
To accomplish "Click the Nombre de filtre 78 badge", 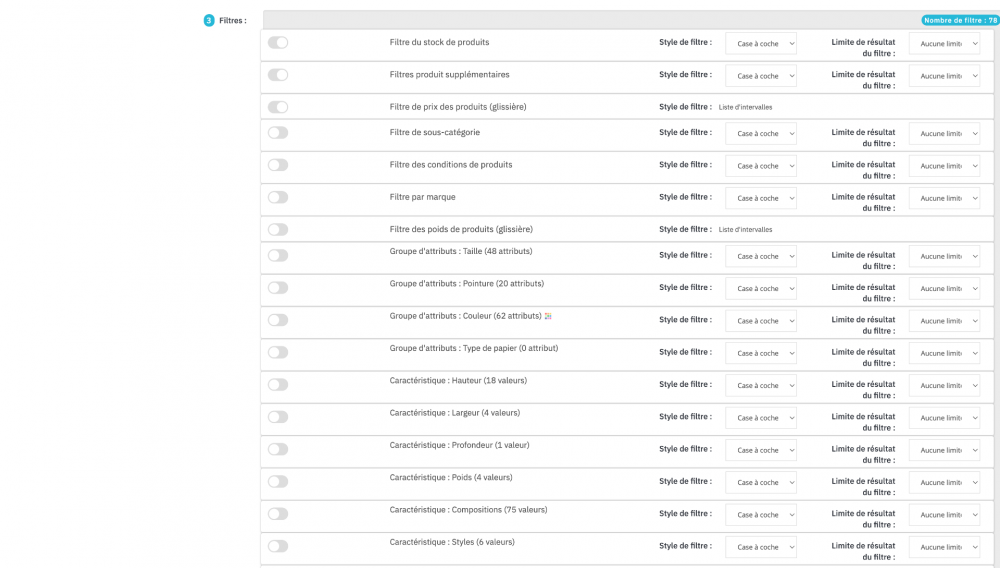I will point(959,20).
